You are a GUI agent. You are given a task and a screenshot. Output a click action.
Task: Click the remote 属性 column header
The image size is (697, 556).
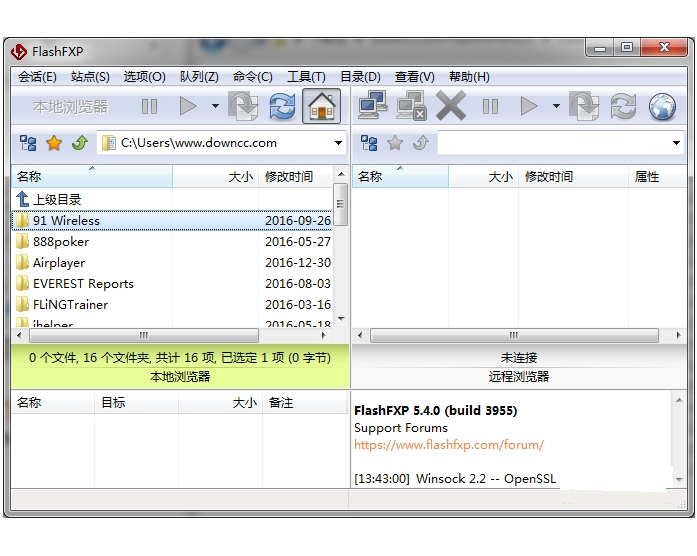(x=658, y=176)
